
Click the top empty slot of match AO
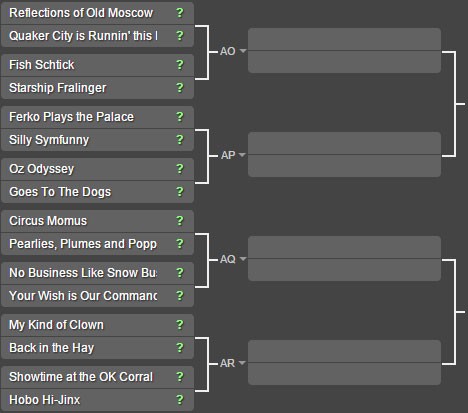point(344,39)
